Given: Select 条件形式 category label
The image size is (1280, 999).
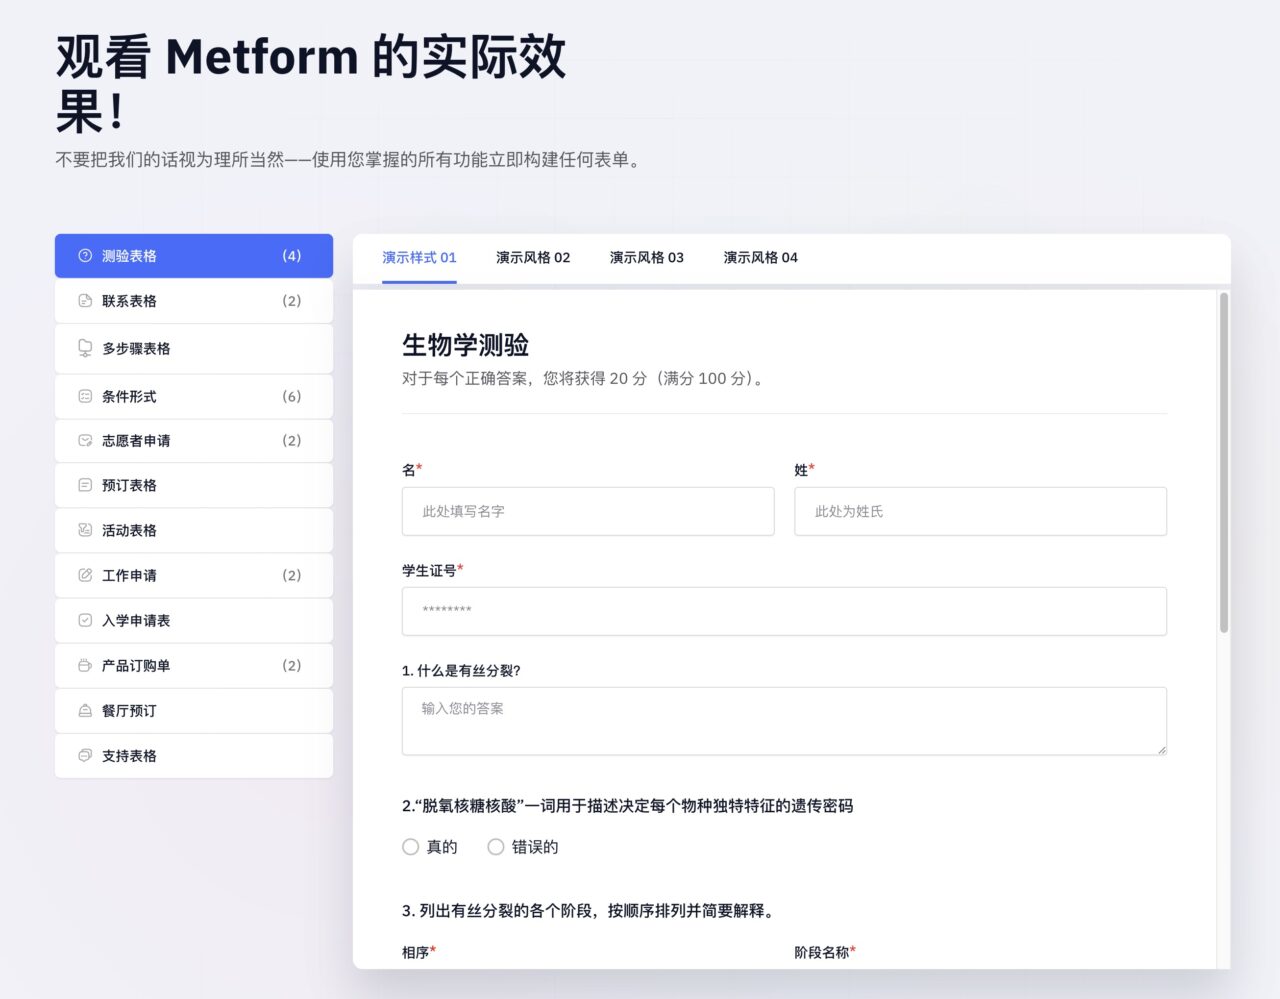Looking at the screenshot, I should tap(129, 397).
